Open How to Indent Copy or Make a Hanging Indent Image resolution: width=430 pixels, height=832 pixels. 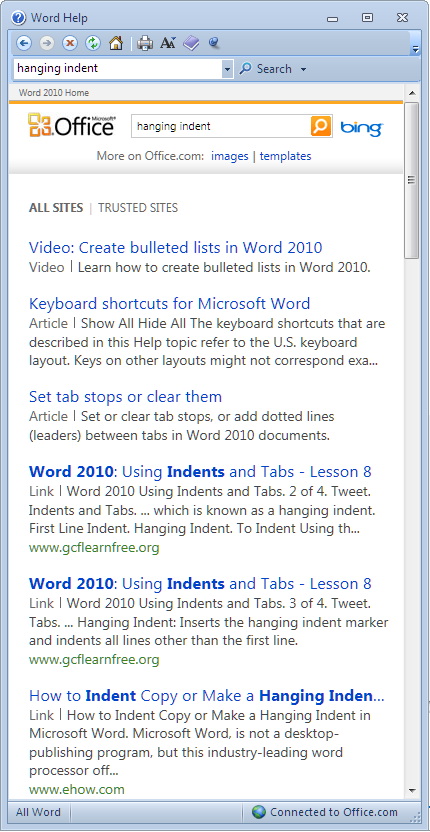(x=207, y=696)
